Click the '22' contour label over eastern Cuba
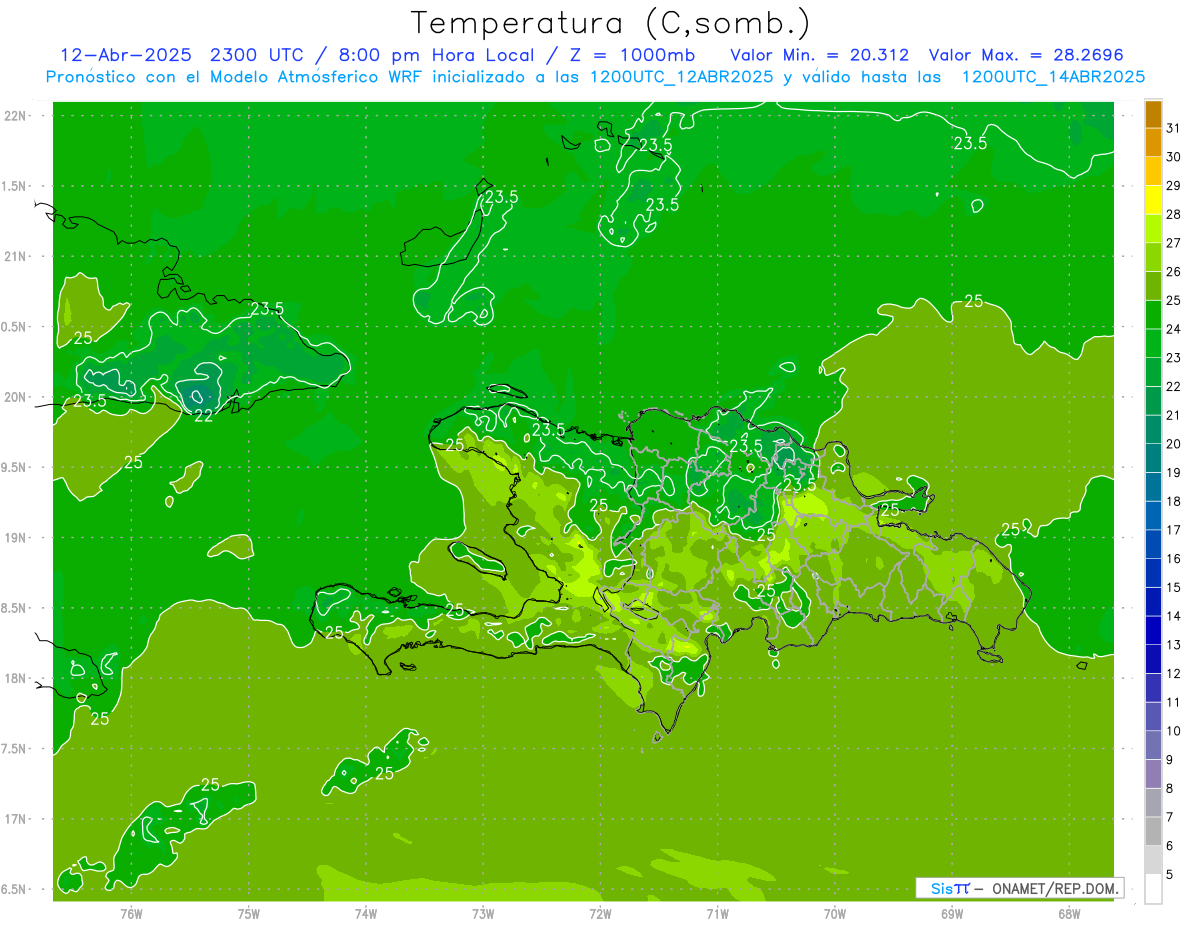Screen dimensions: 1200x927 [x=203, y=416]
